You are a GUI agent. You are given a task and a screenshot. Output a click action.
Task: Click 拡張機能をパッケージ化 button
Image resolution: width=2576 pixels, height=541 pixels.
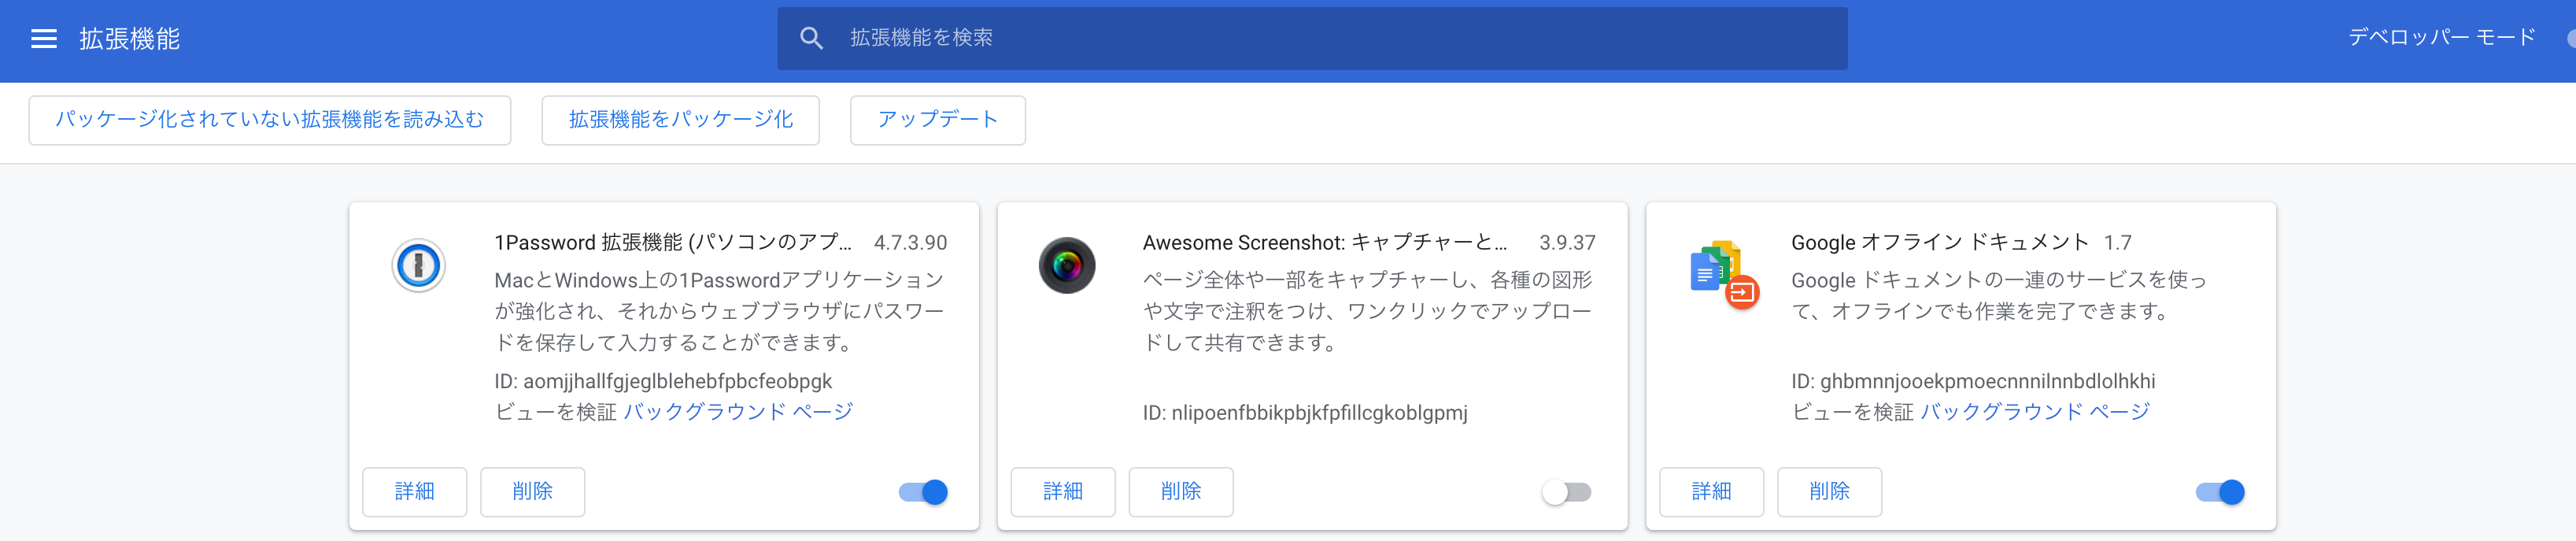[x=680, y=120]
